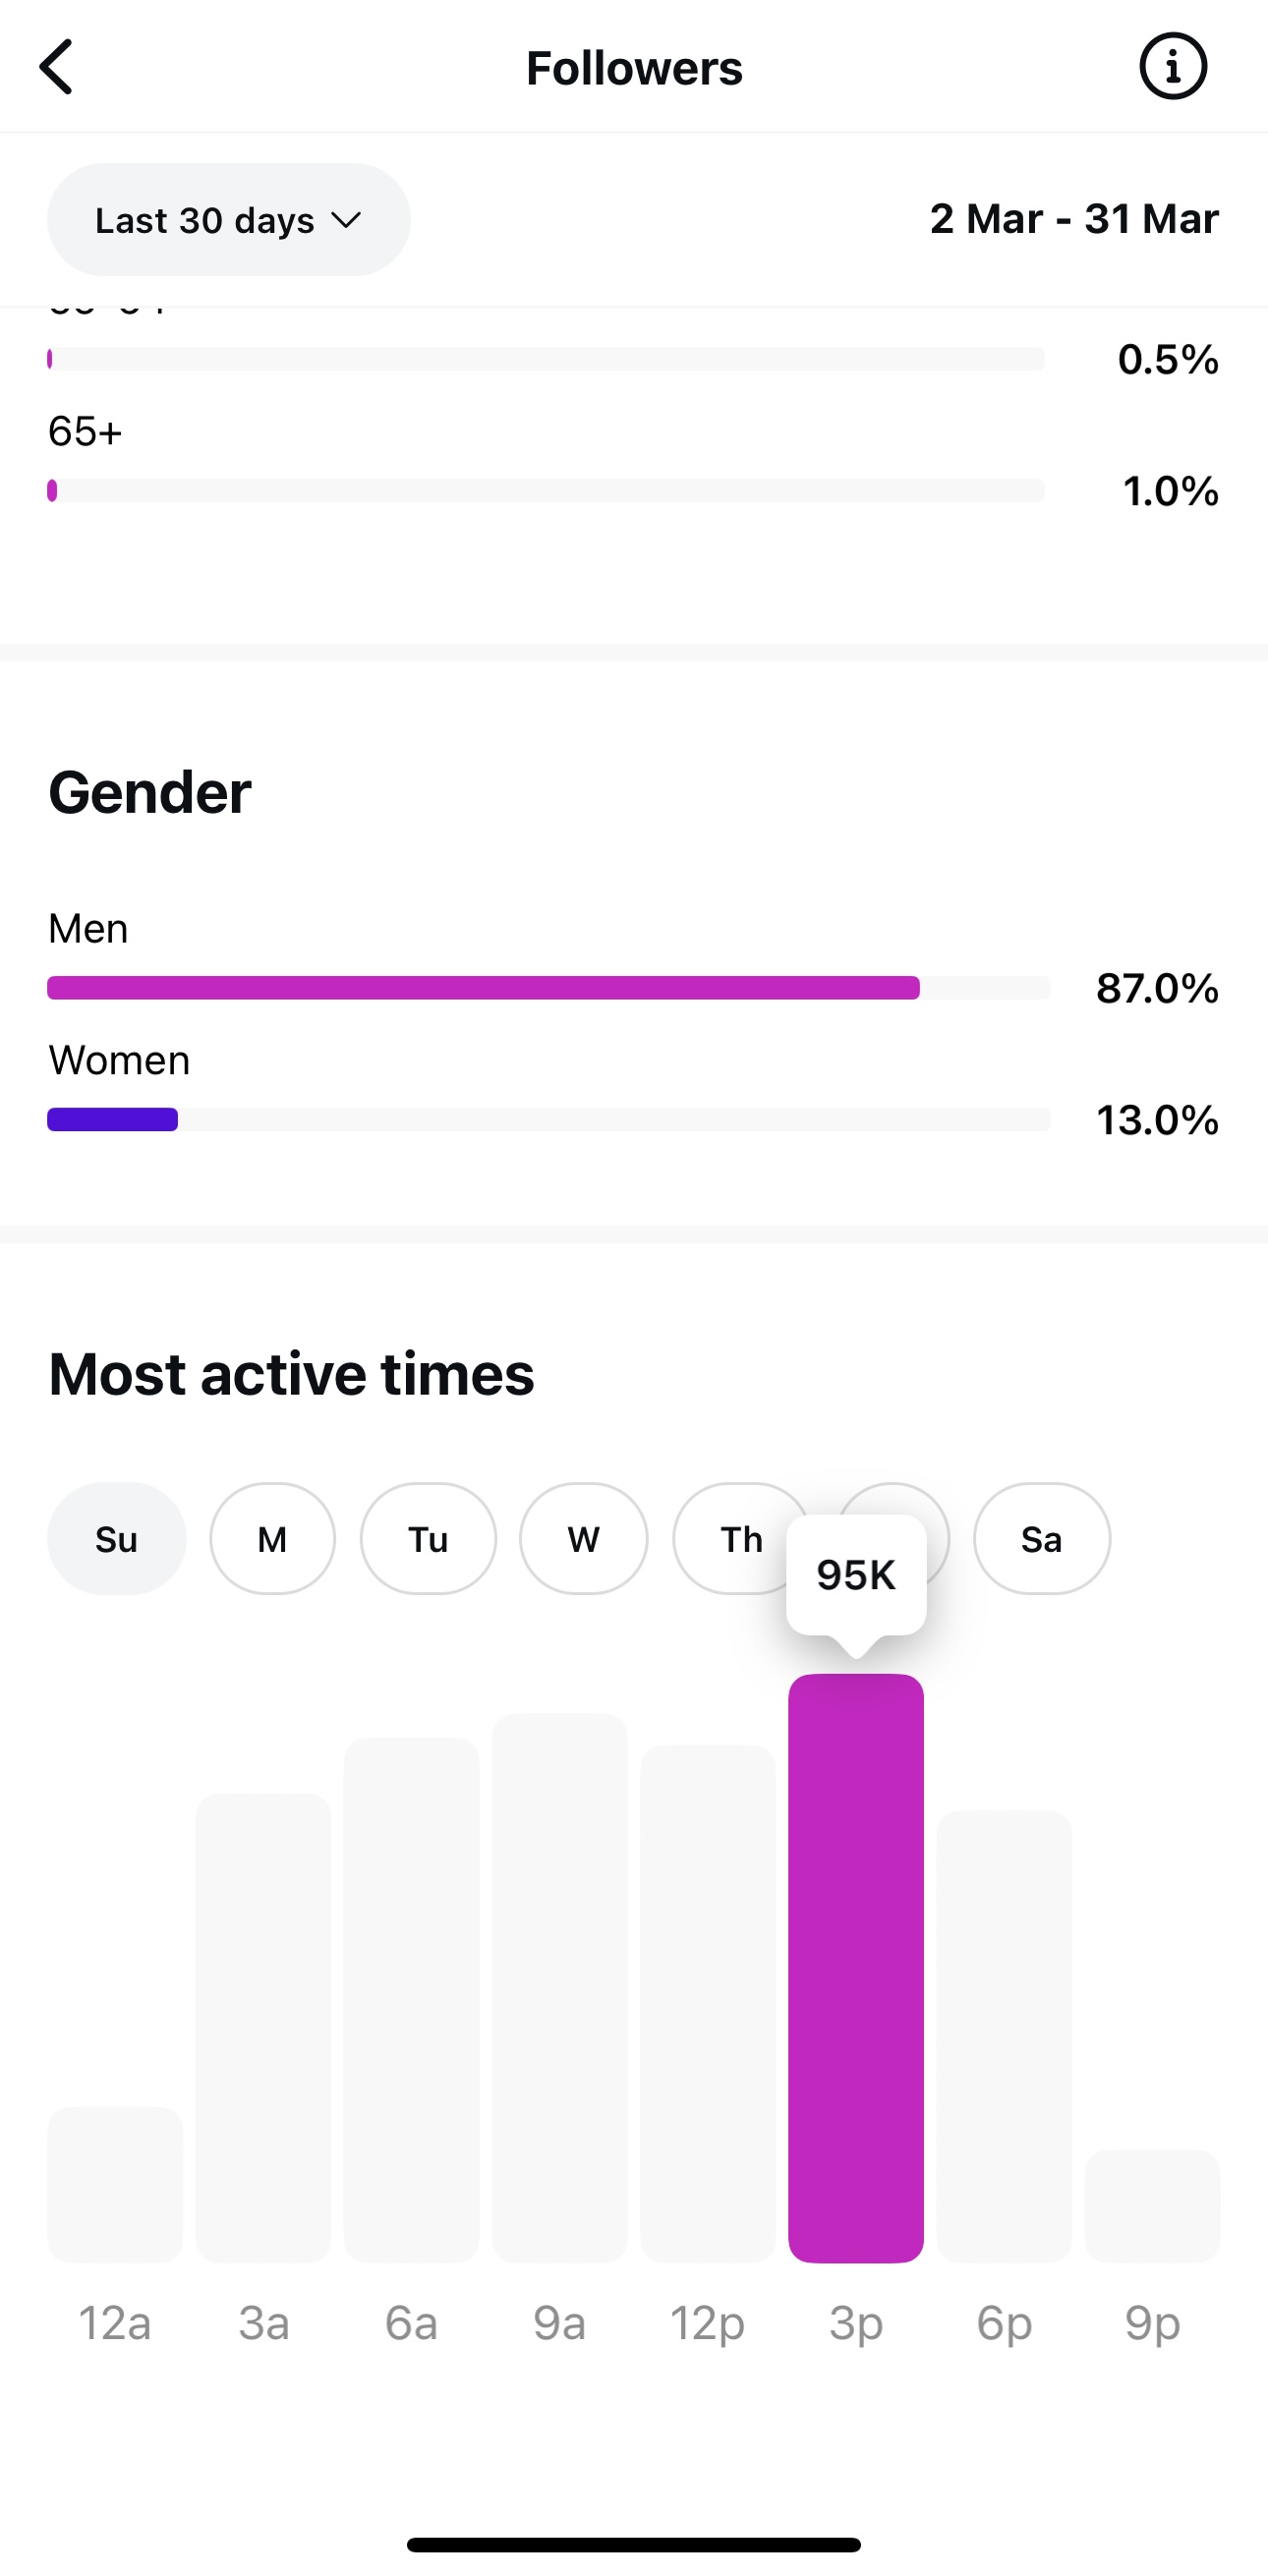This screenshot has width=1268, height=2576.
Task: Tap the 3a activity bar
Action: pos(264,2028)
